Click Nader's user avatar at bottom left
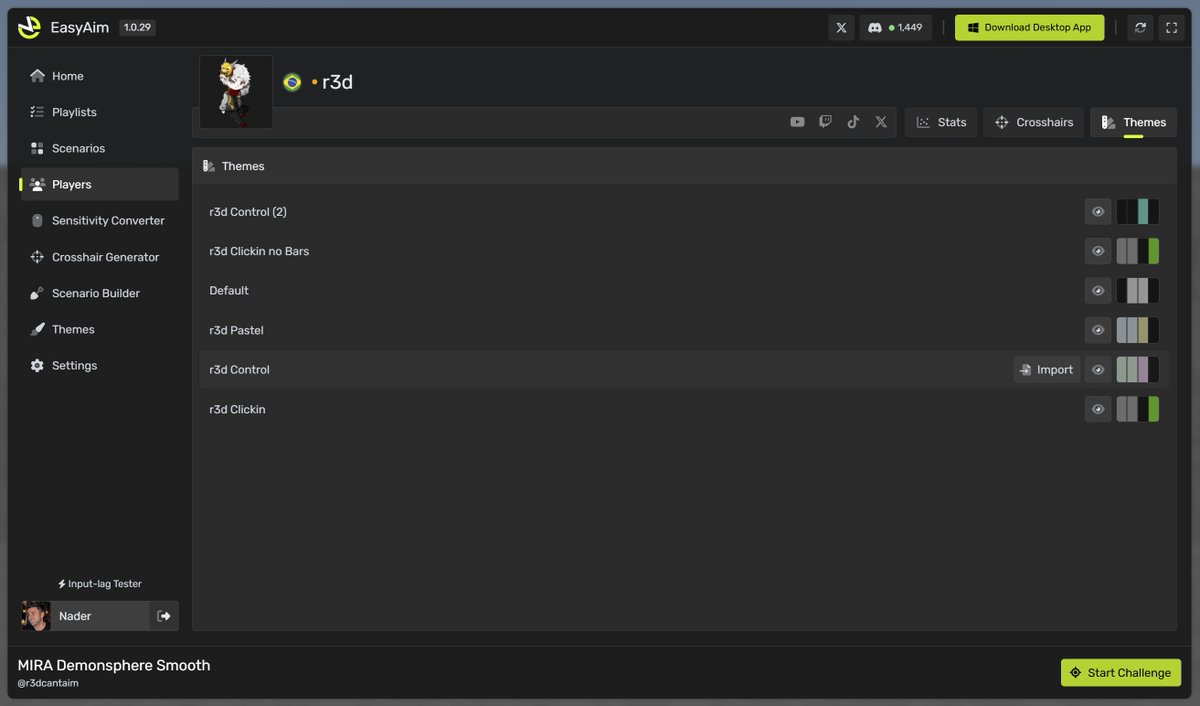 pos(36,616)
